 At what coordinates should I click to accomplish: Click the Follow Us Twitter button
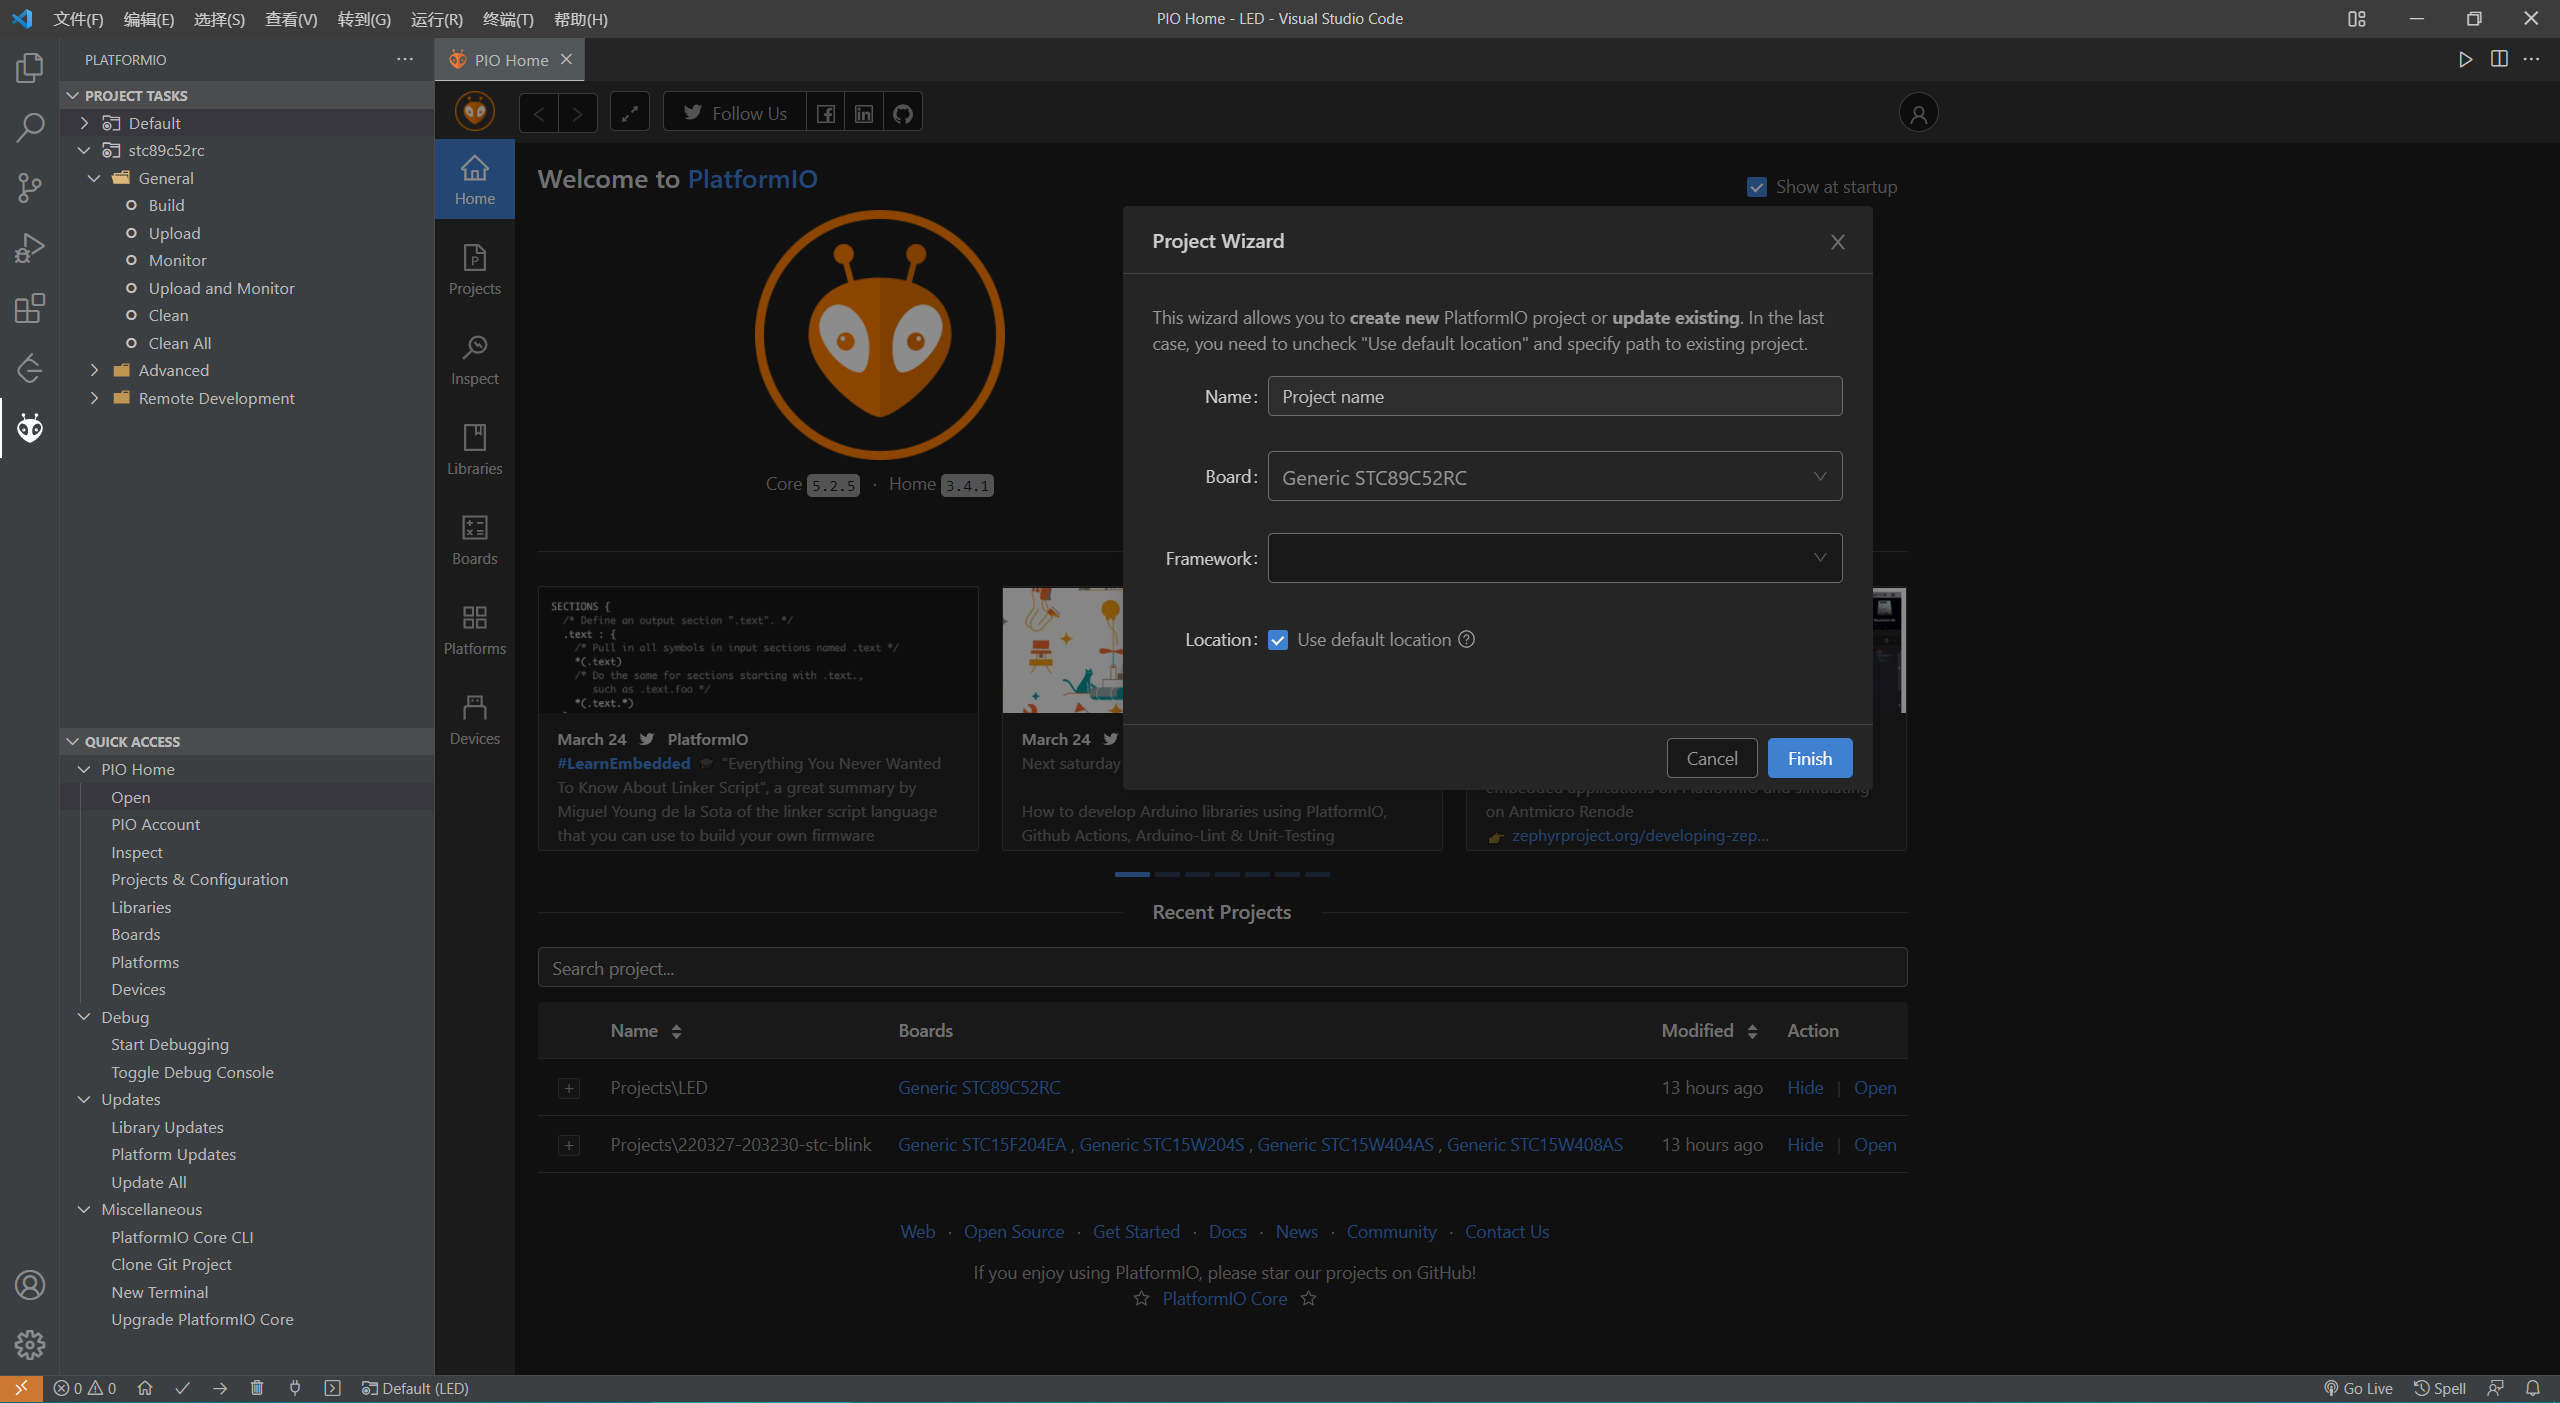click(x=735, y=113)
